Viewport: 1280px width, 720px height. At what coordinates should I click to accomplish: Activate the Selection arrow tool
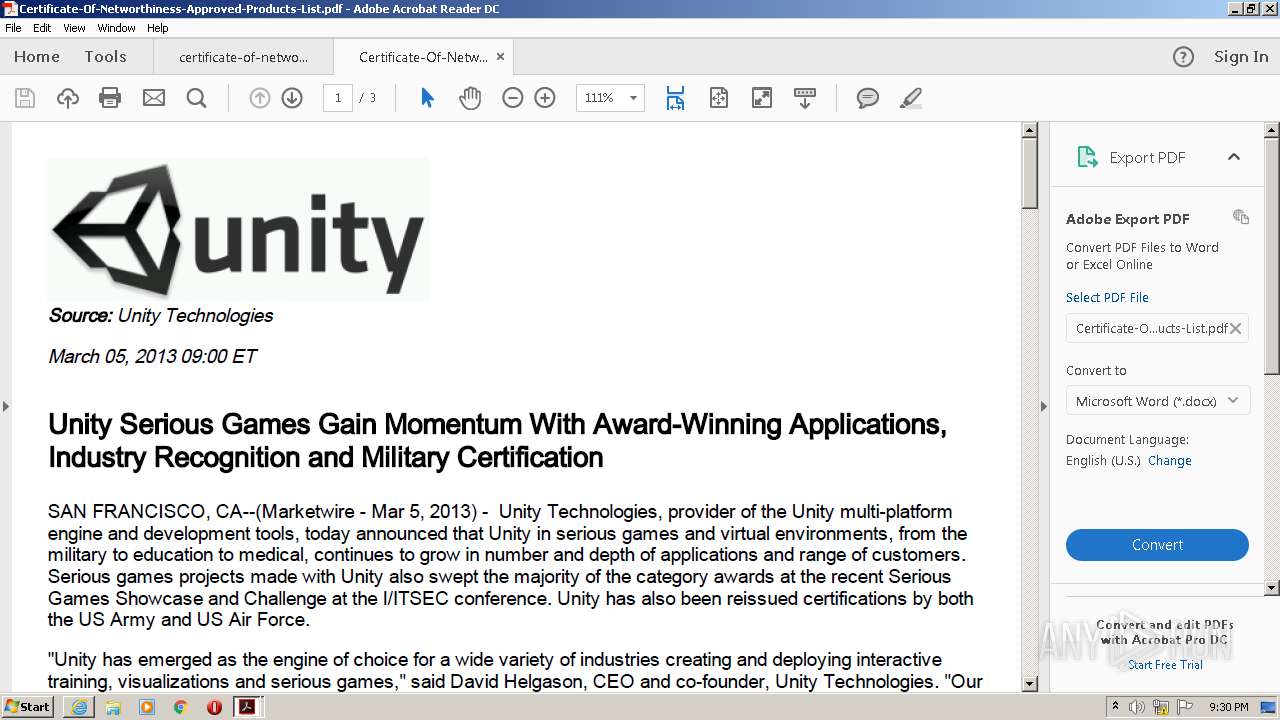coord(427,98)
